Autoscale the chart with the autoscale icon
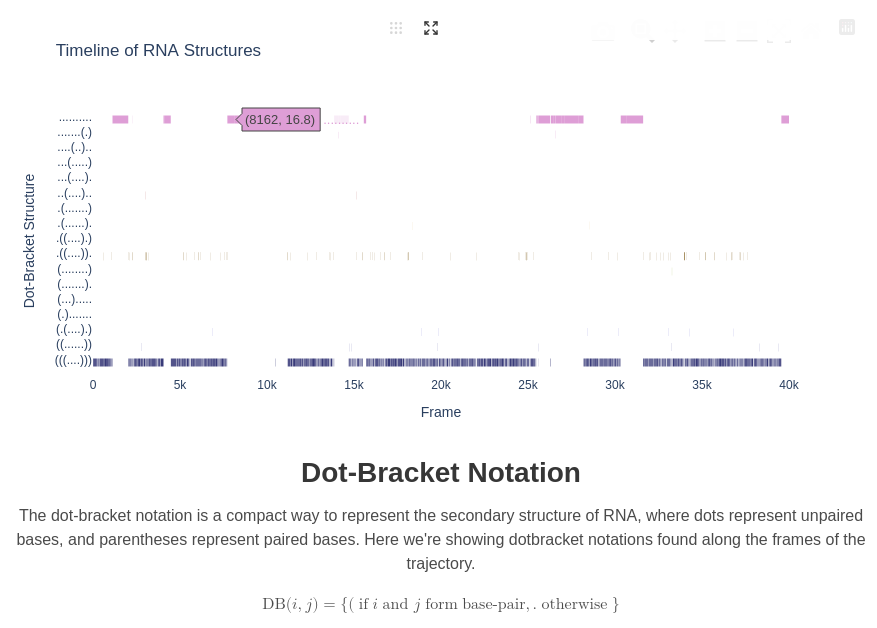This screenshot has width=877, height=628. tap(779, 28)
